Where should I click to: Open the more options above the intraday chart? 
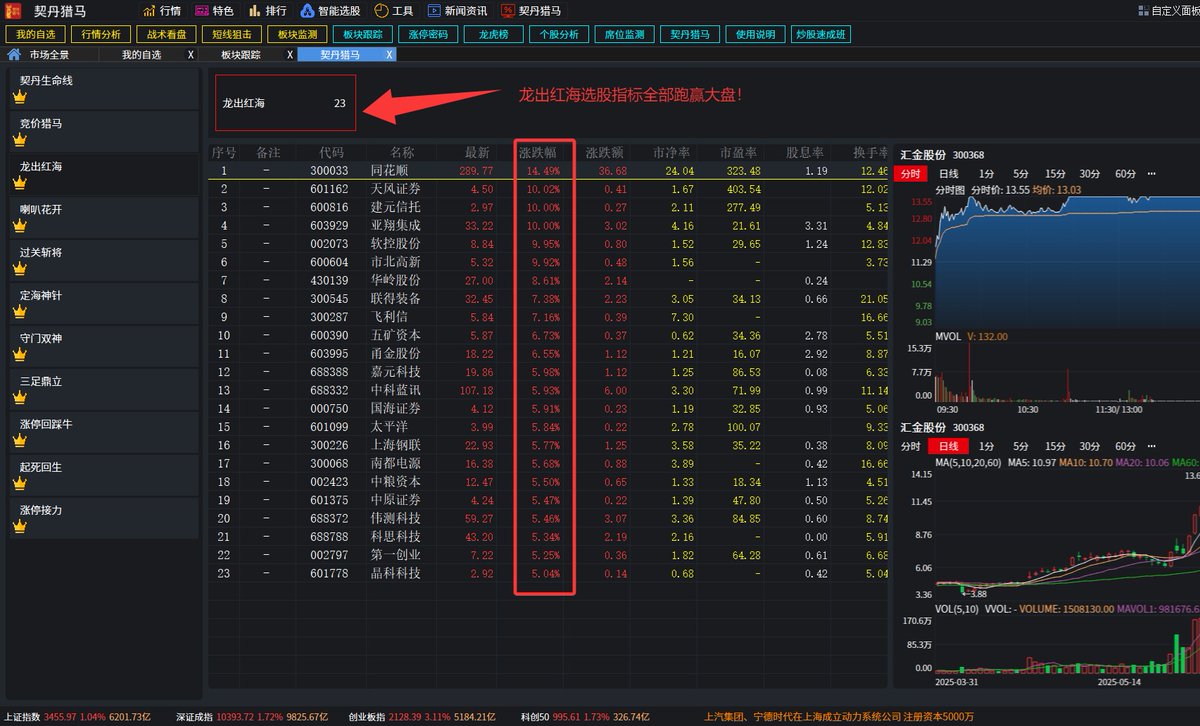click(x=1152, y=174)
